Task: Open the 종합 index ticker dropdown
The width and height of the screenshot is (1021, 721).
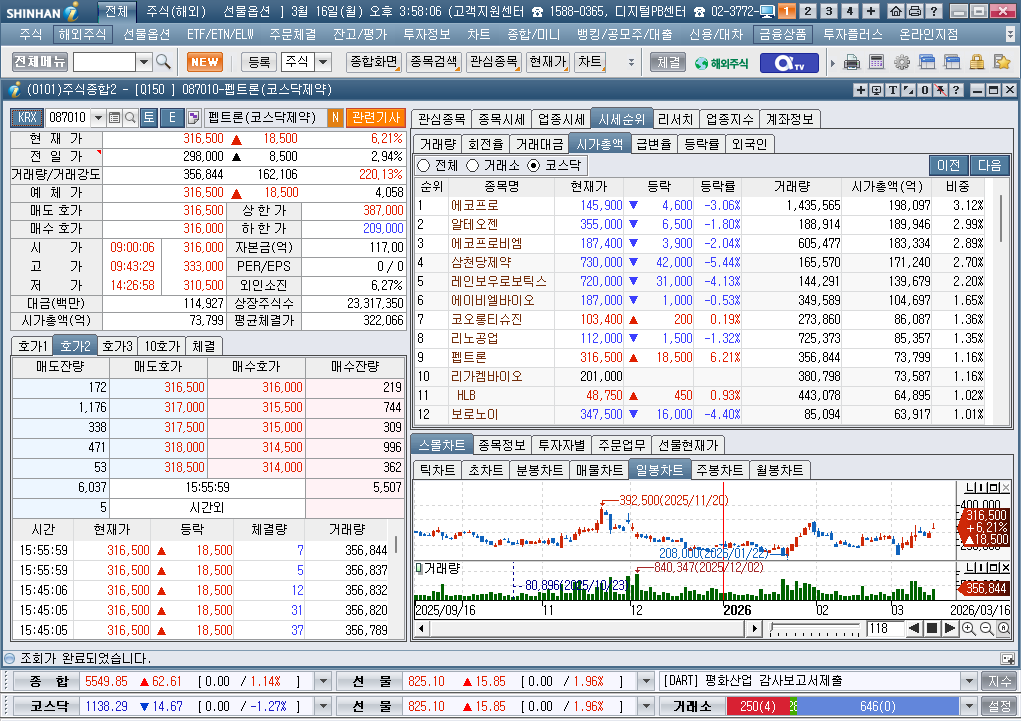Action: [323, 681]
